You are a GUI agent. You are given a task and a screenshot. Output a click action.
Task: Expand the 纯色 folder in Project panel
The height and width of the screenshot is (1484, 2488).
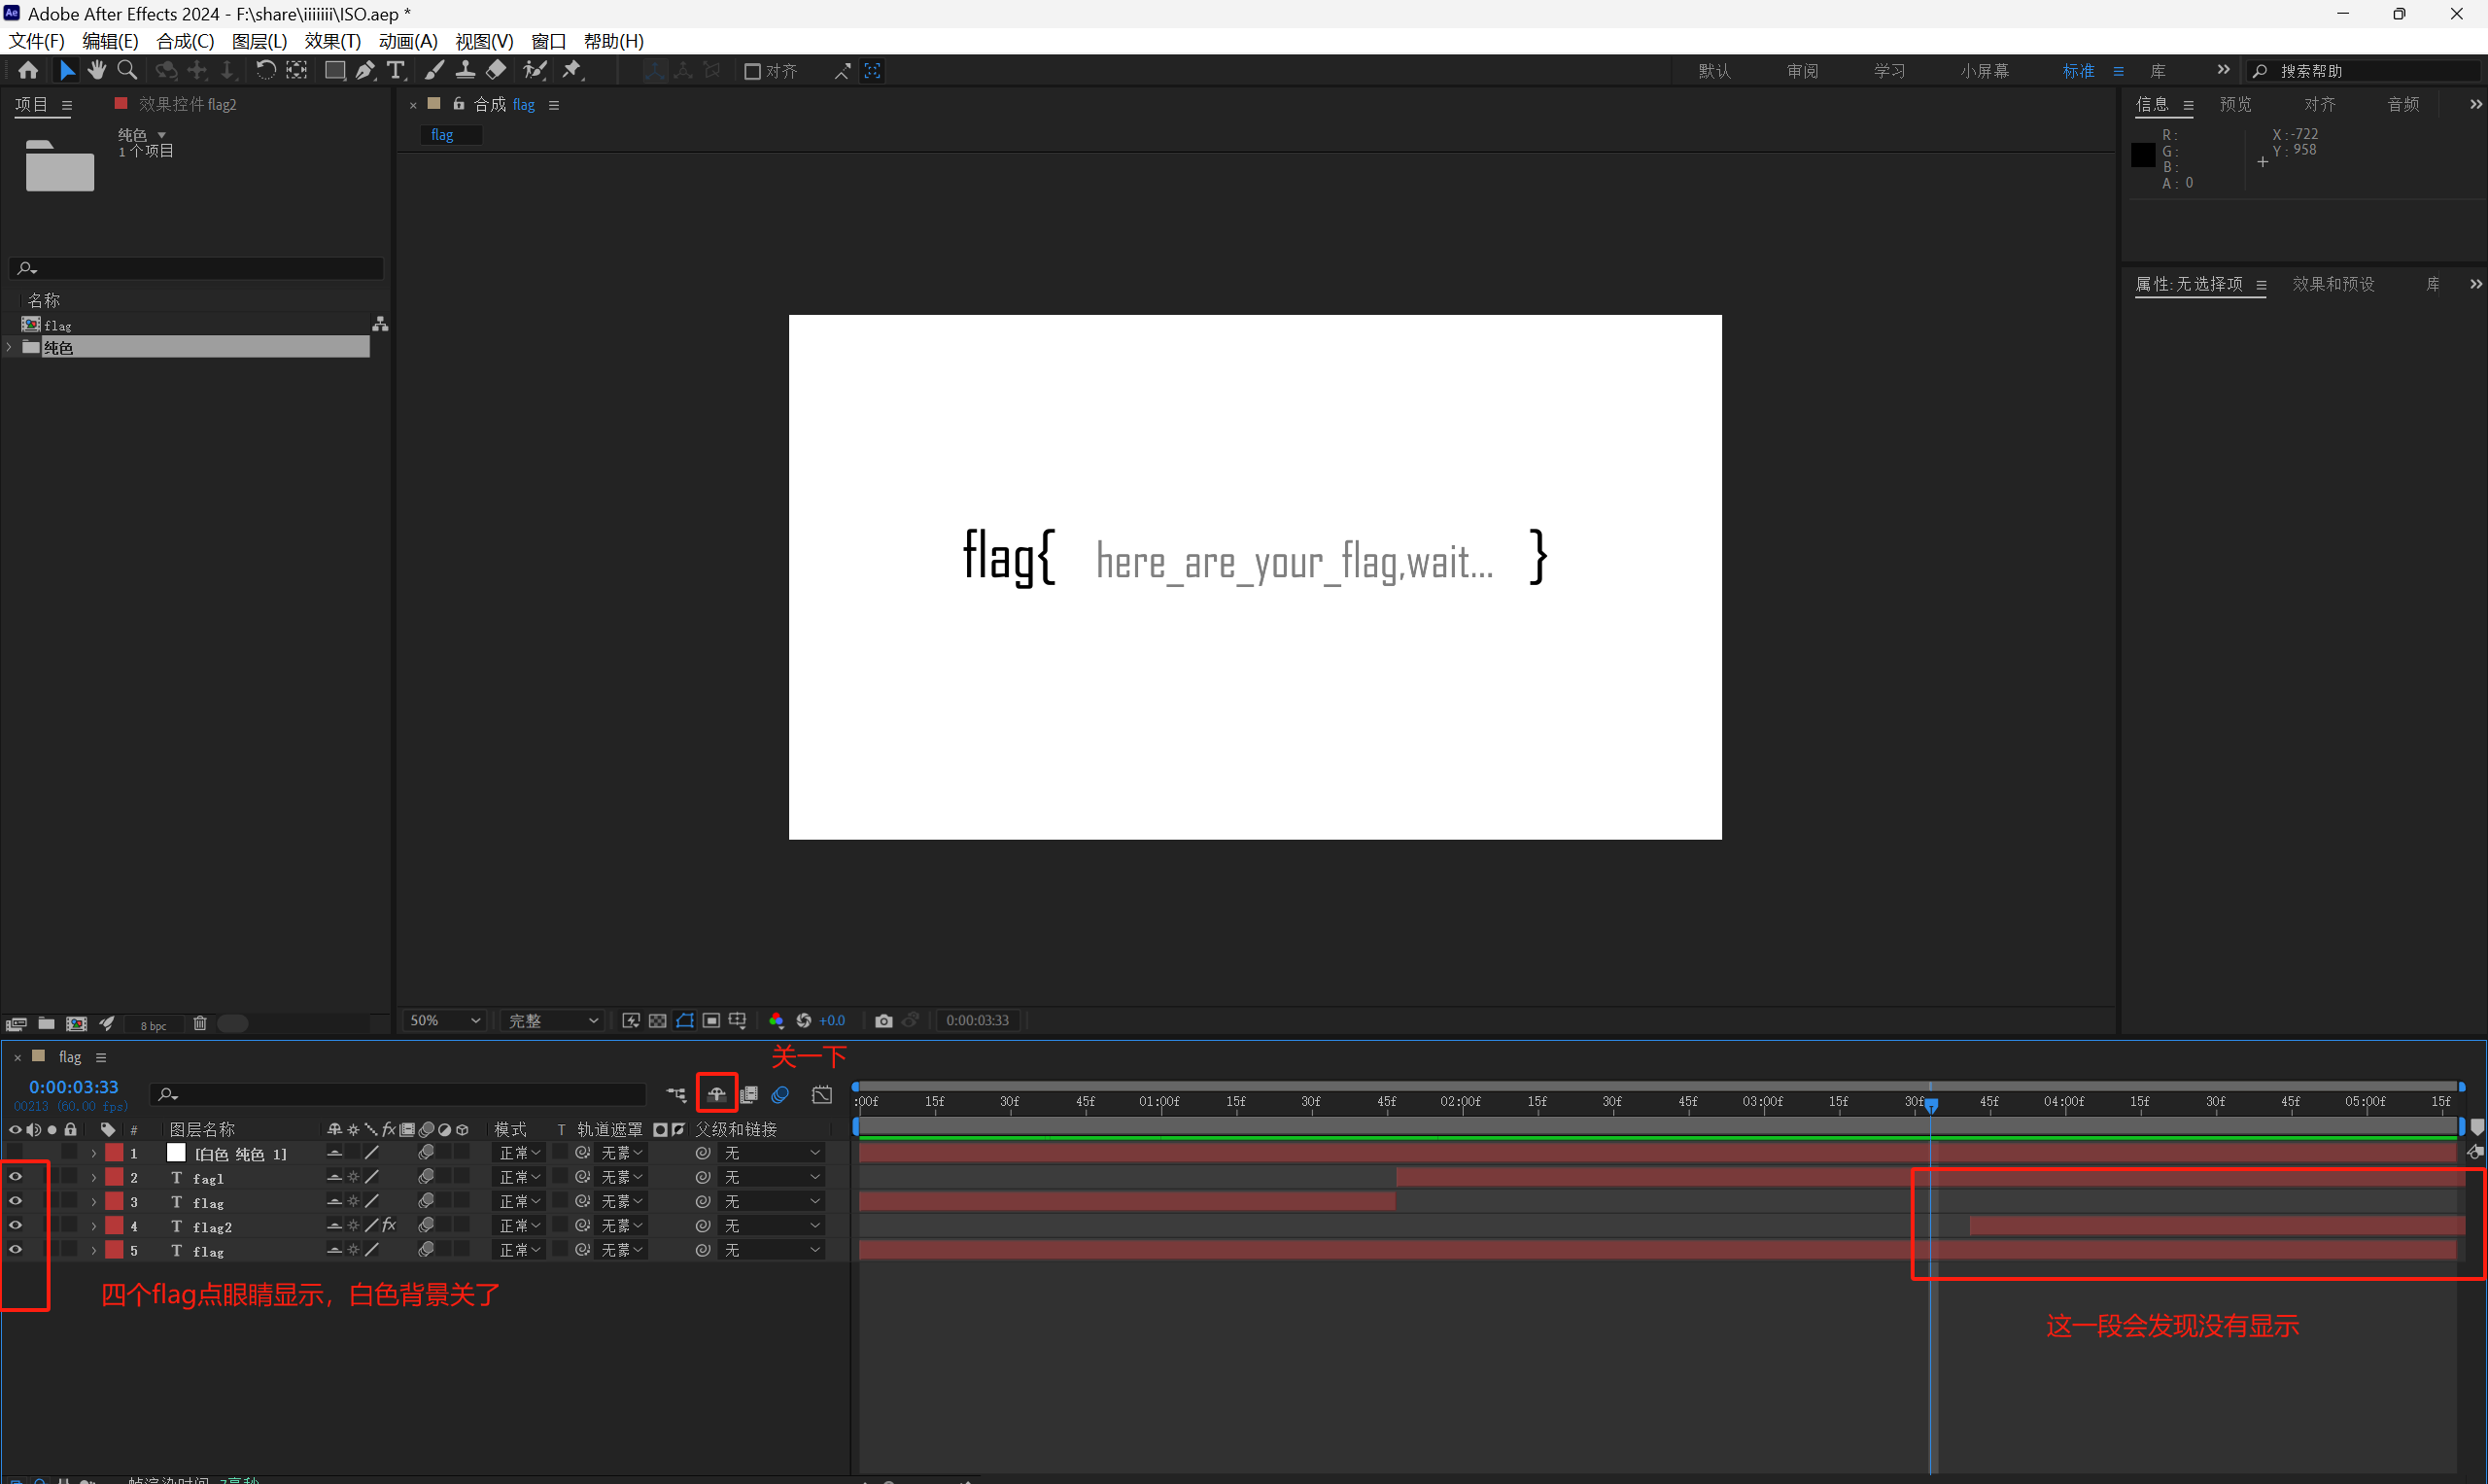(x=9, y=347)
